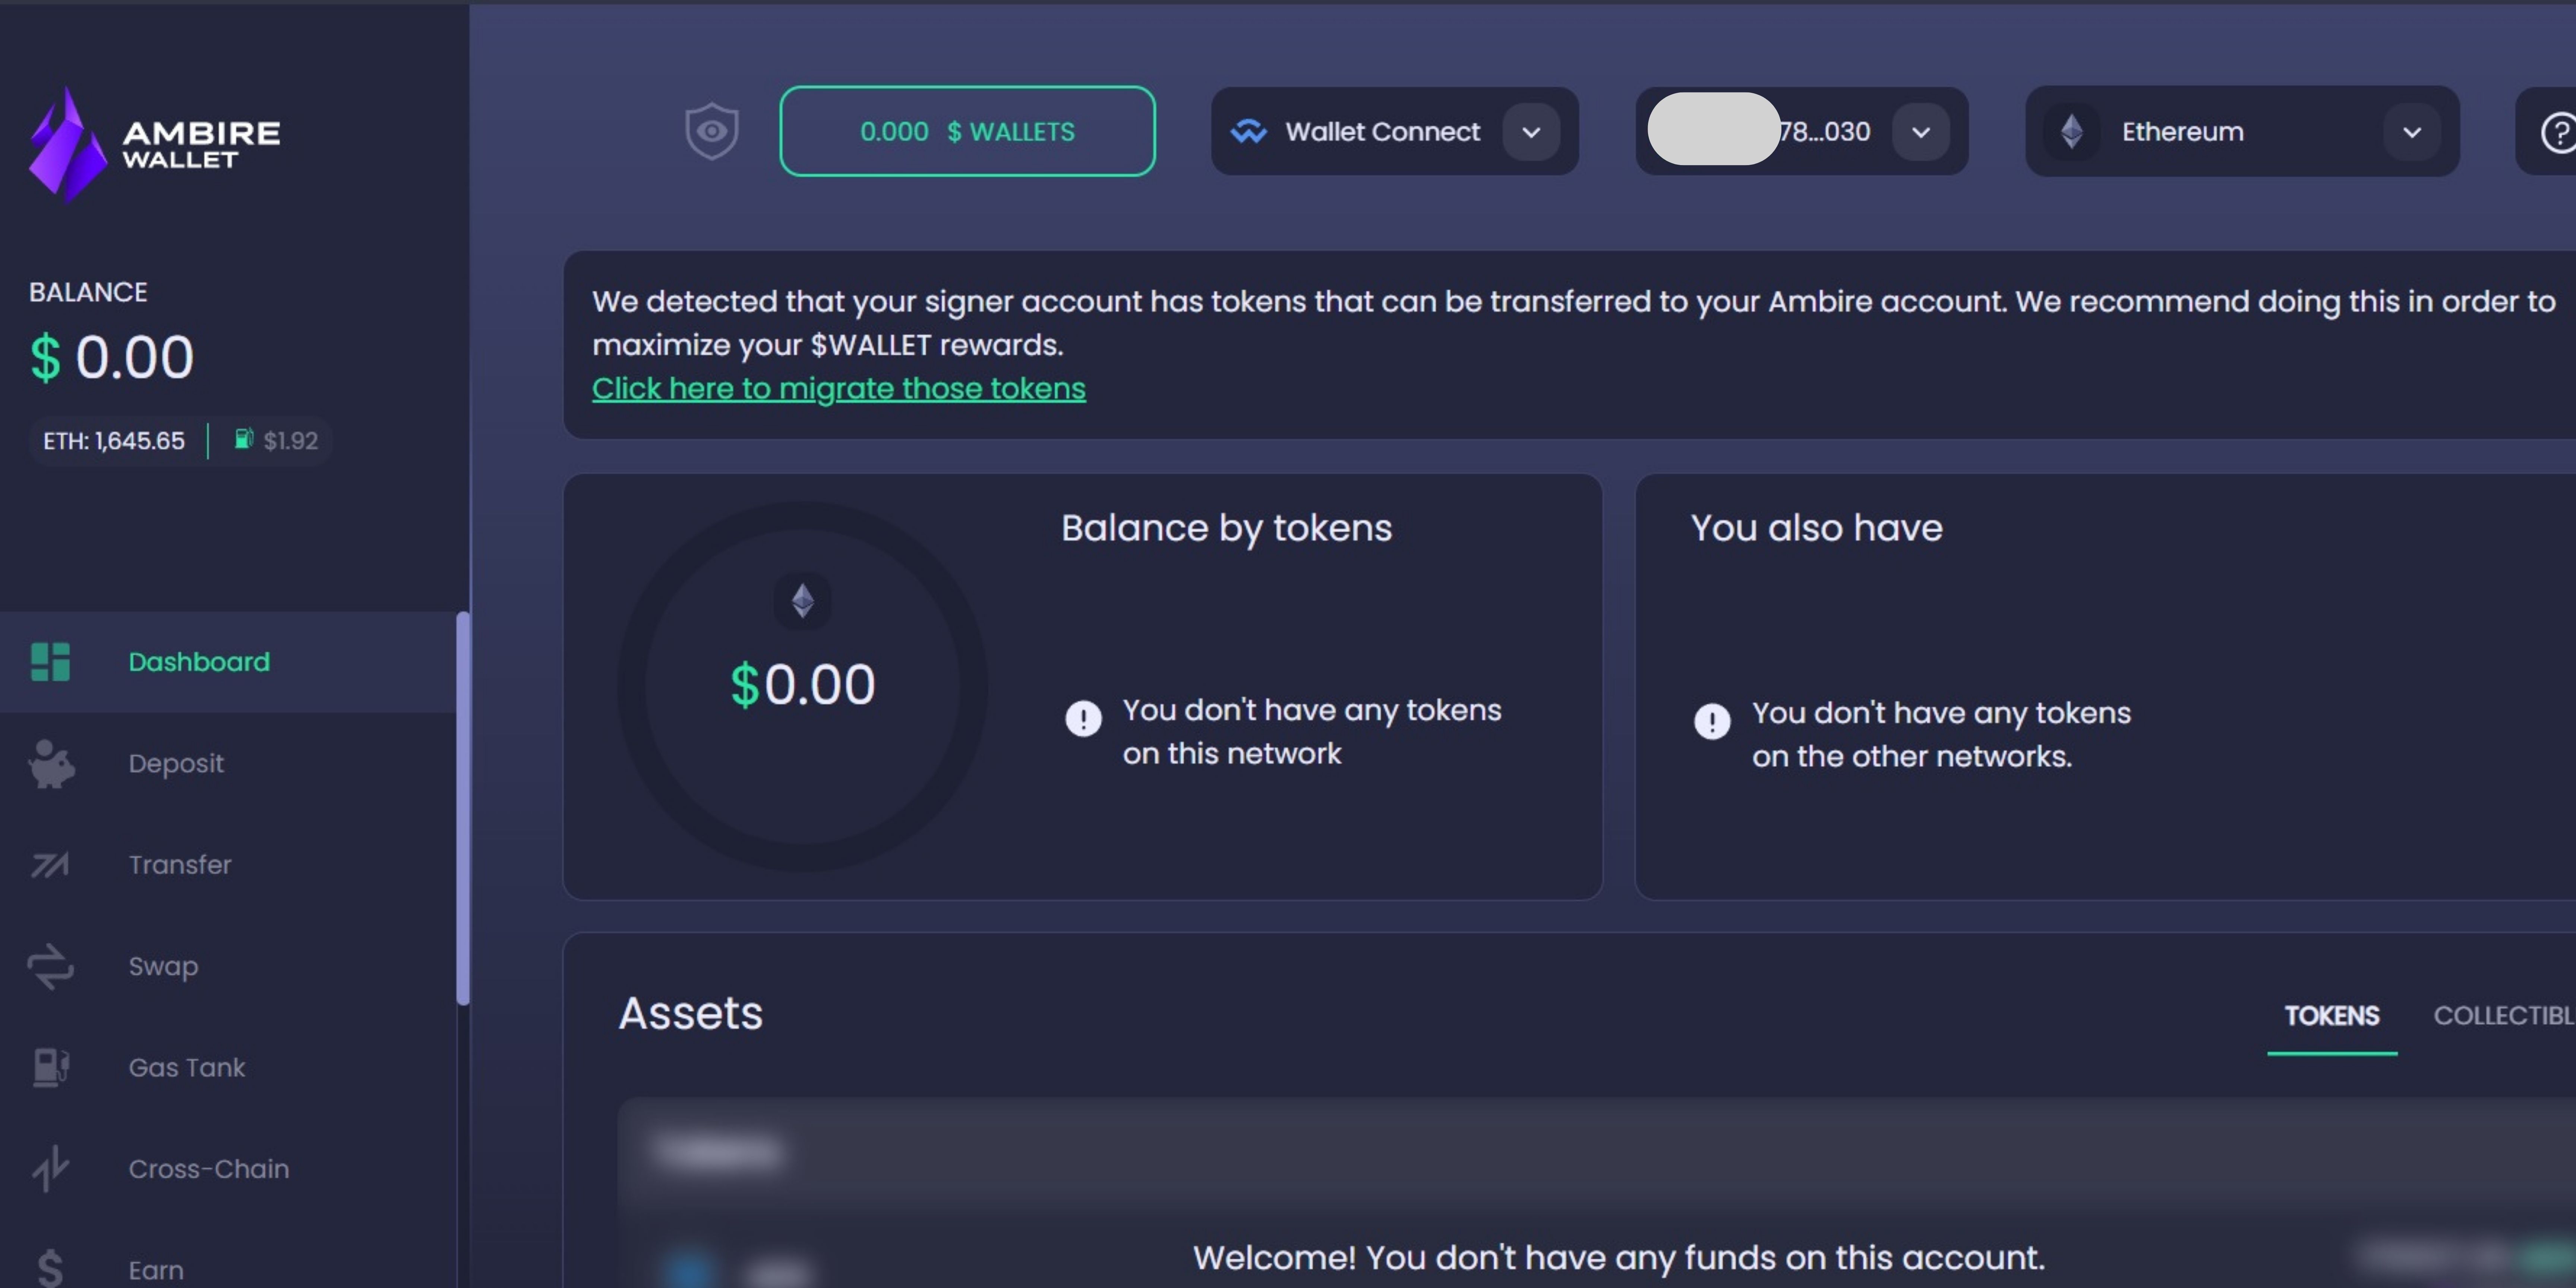Click the You also have heading
This screenshot has width=2576, height=1288.
[1816, 528]
